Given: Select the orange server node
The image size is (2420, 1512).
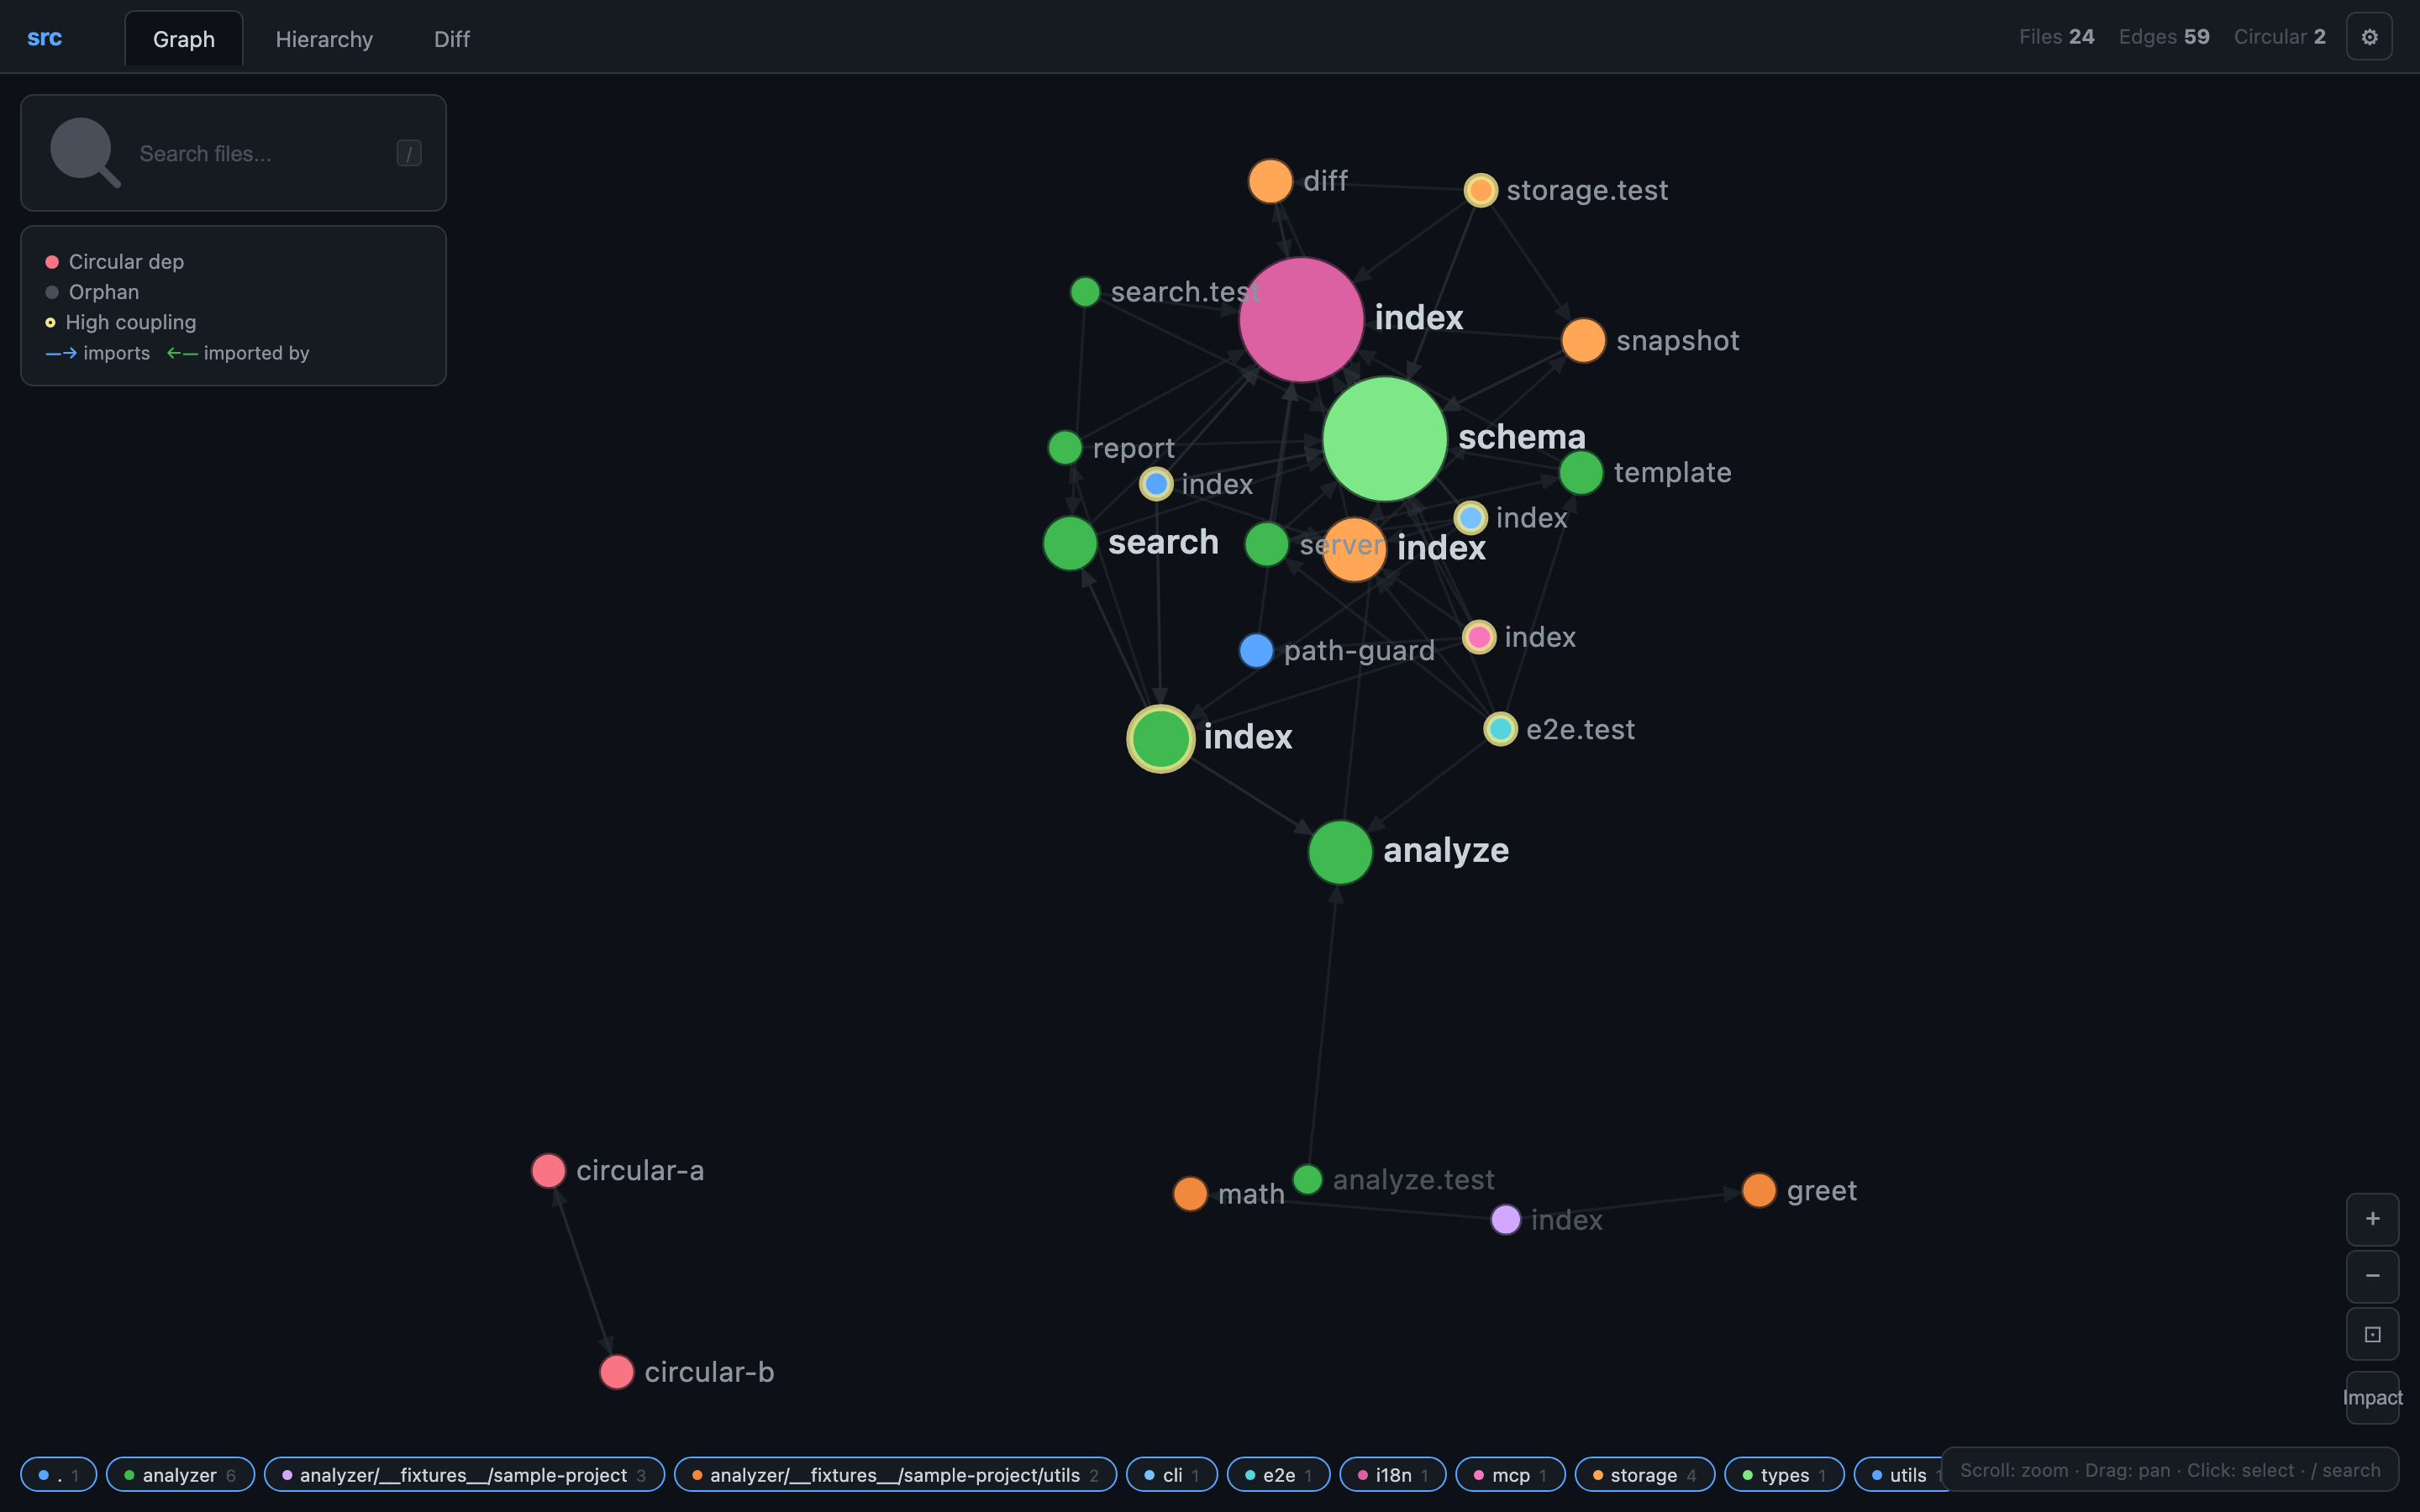Looking at the screenshot, I should tap(1352, 548).
